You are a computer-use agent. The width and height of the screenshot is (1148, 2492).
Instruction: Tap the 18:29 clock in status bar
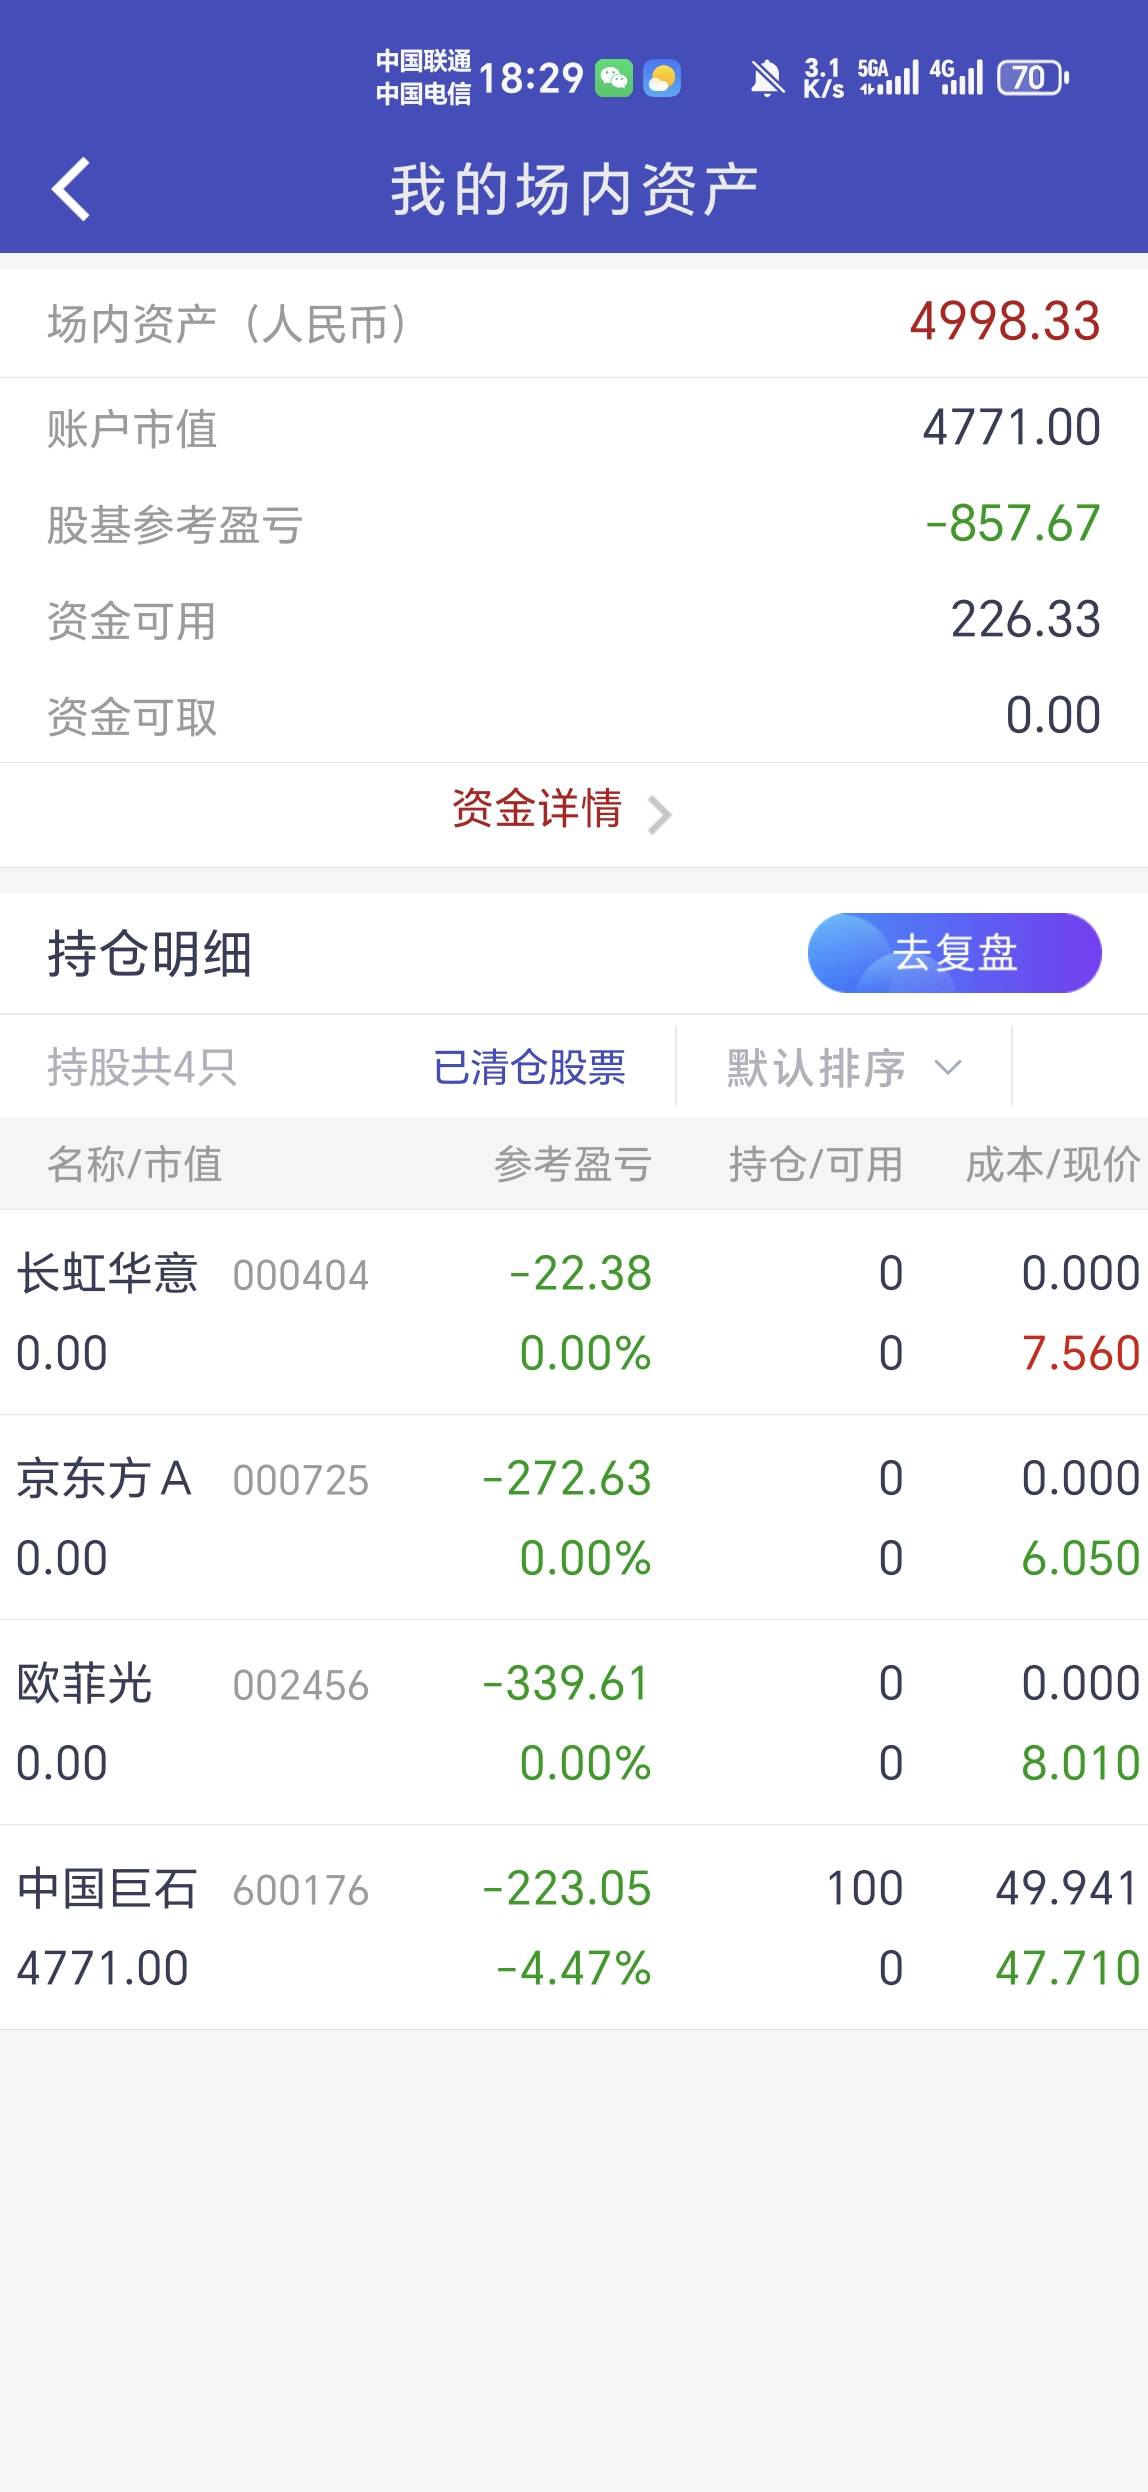(x=531, y=78)
